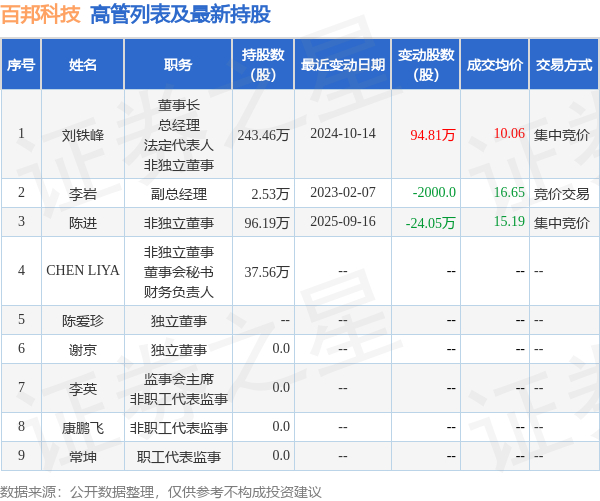
Task: Click the date 2024-10-14
Action: (x=343, y=134)
